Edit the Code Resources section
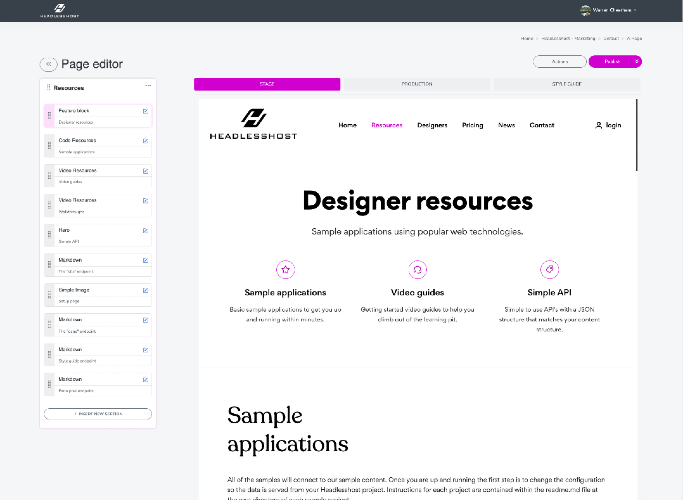This screenshot has height=500, width=683. pyautogui.click(x=145, y=141)
